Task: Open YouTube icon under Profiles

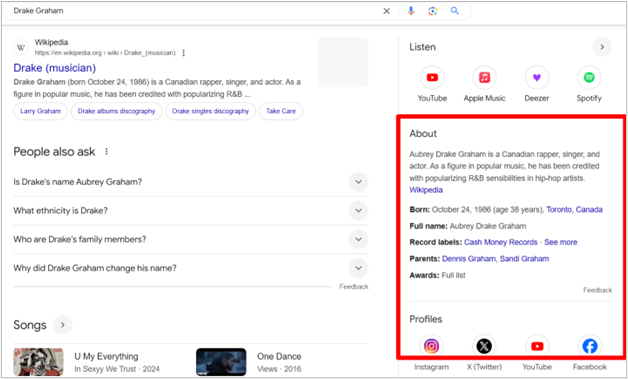Action: (537, 346)
